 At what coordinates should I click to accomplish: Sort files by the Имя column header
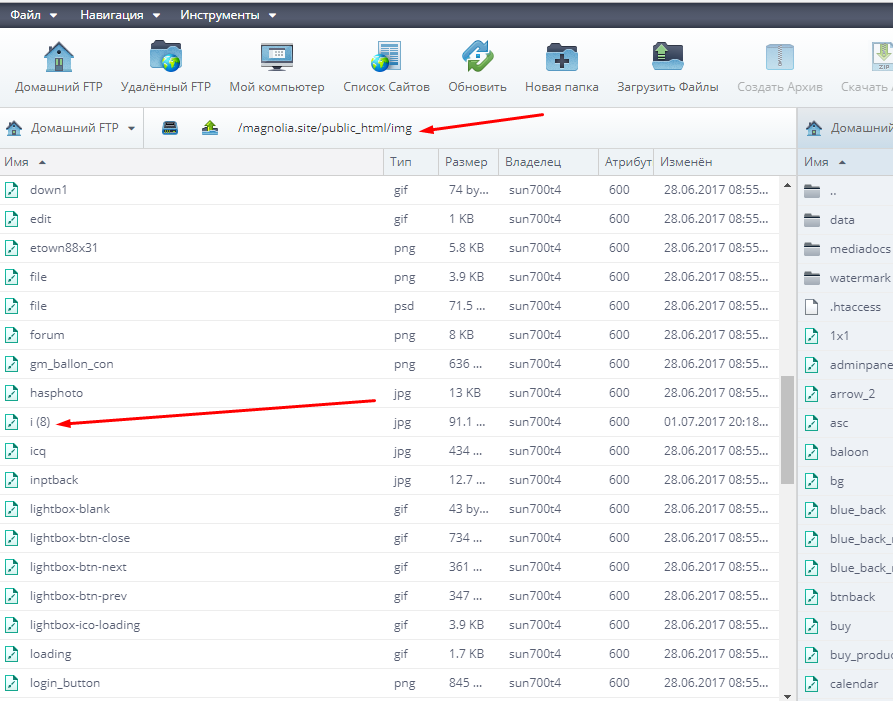[x=16, y=161]
